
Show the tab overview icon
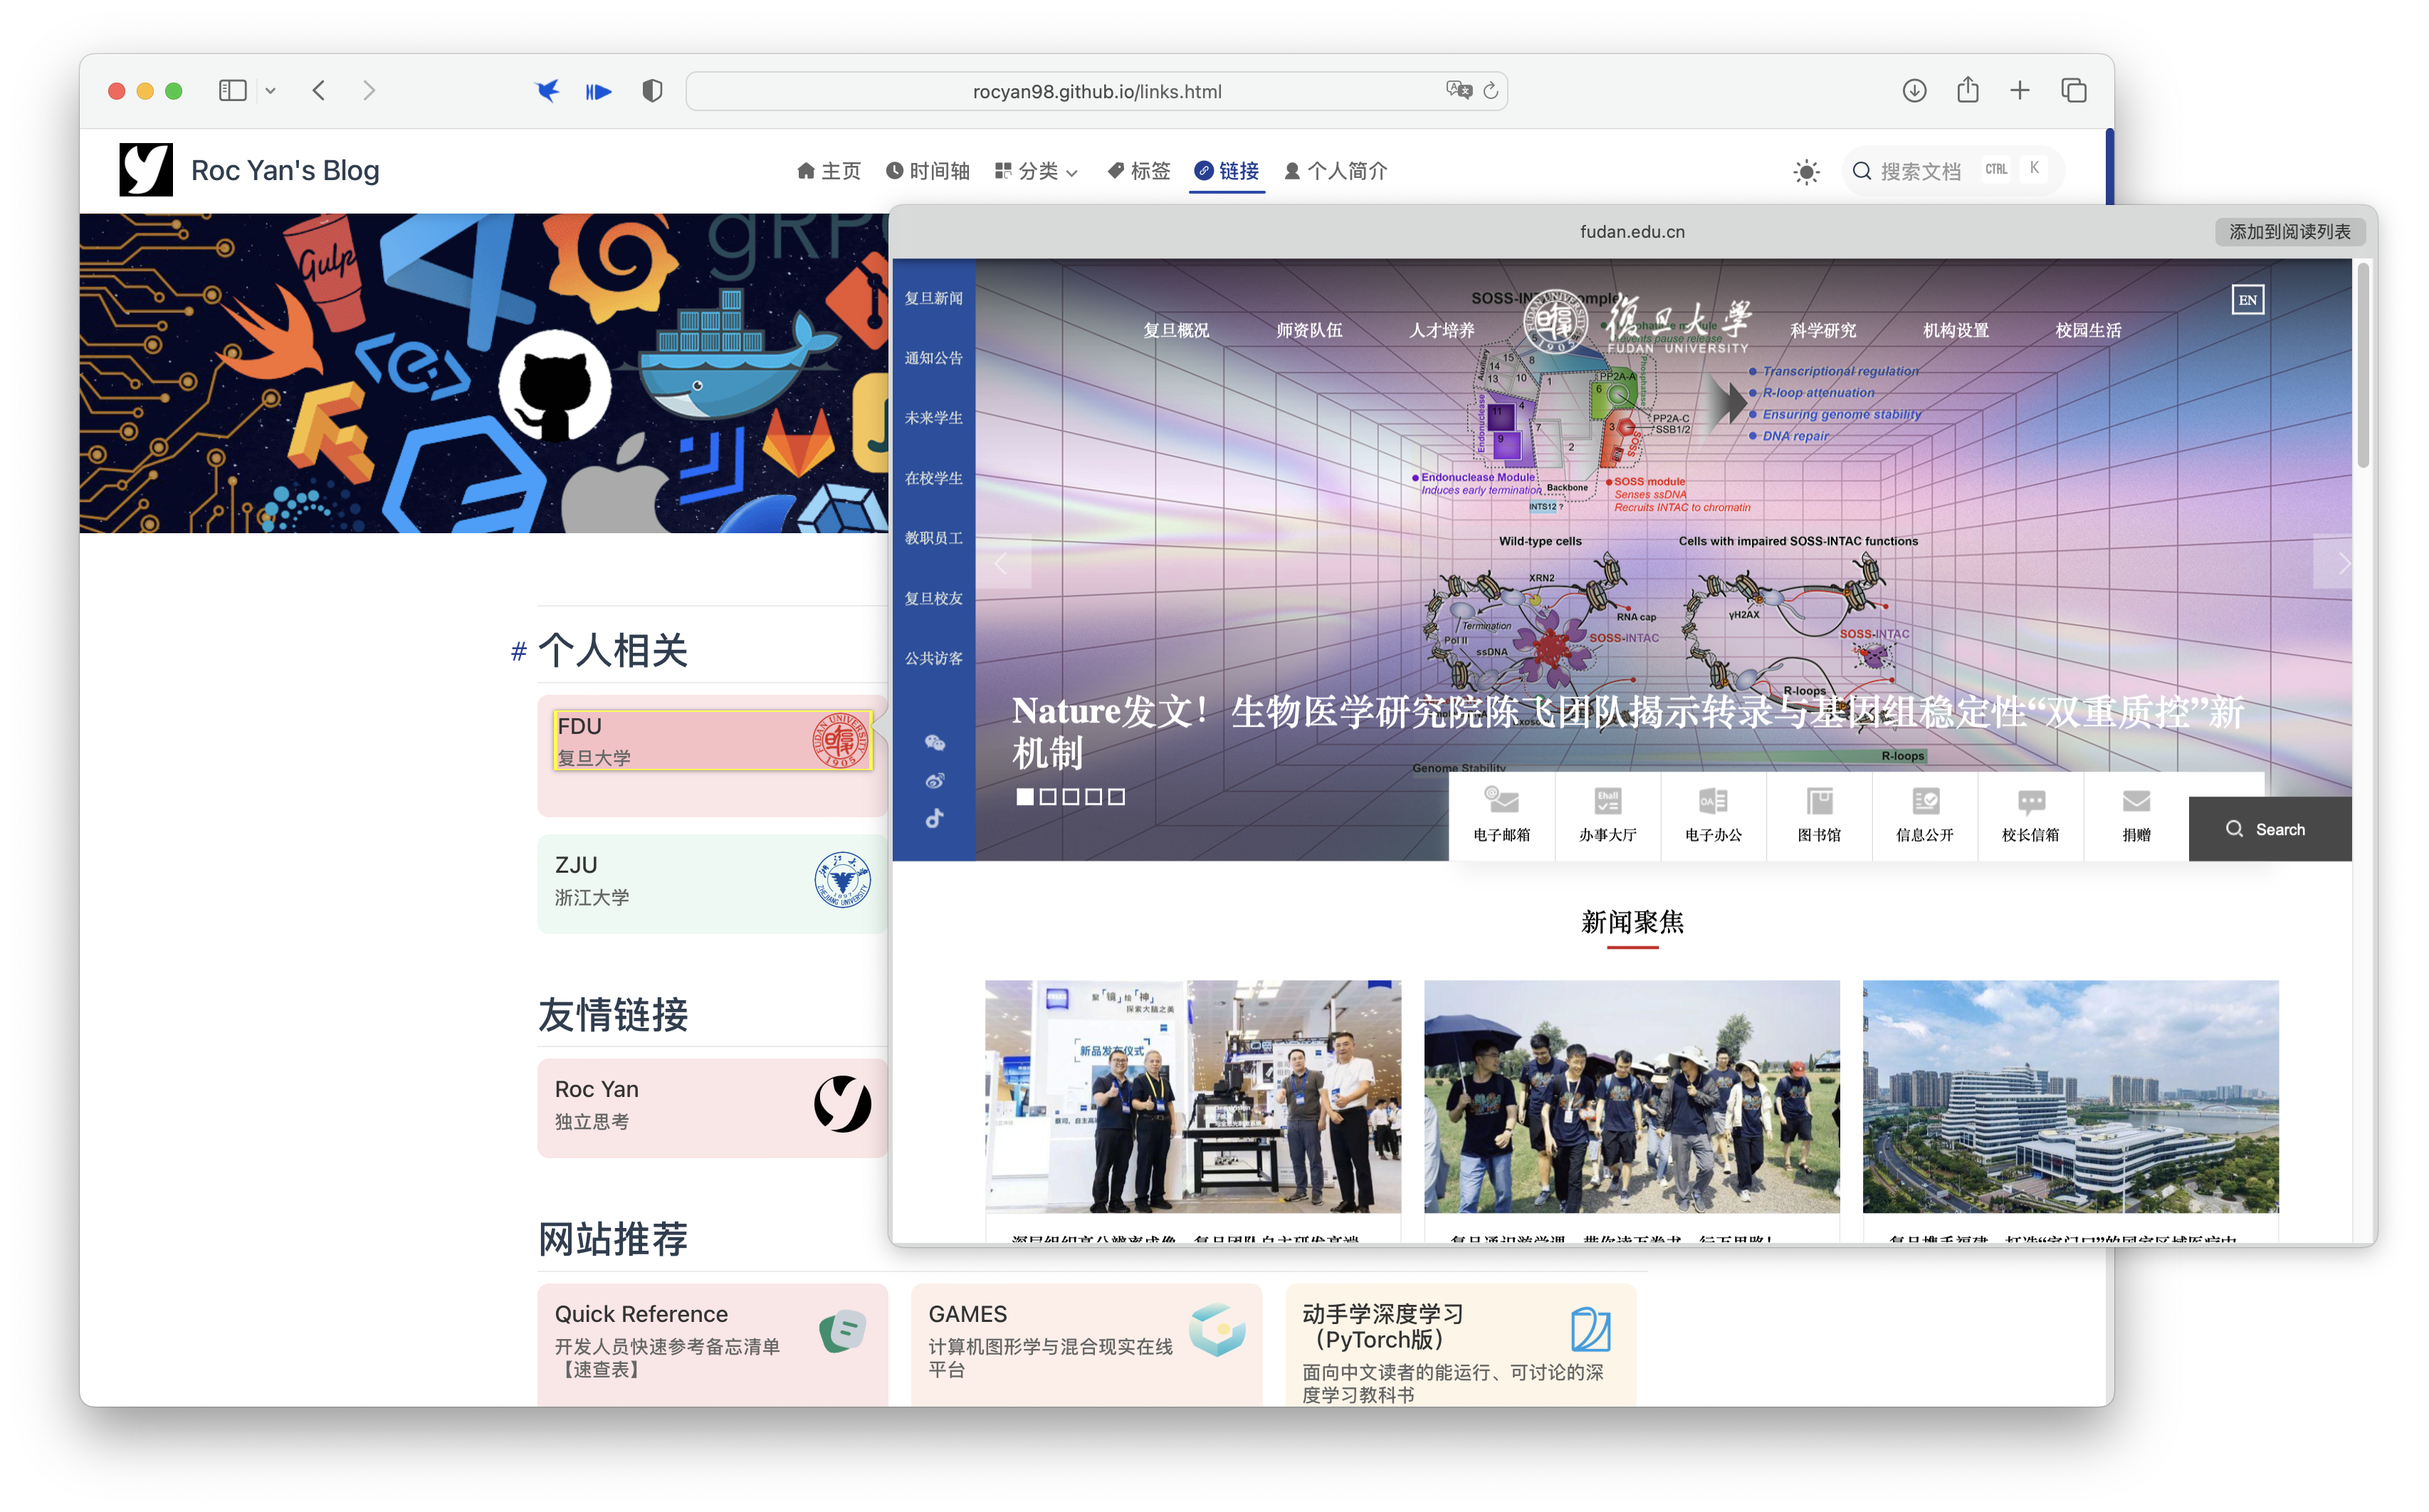2073,91
